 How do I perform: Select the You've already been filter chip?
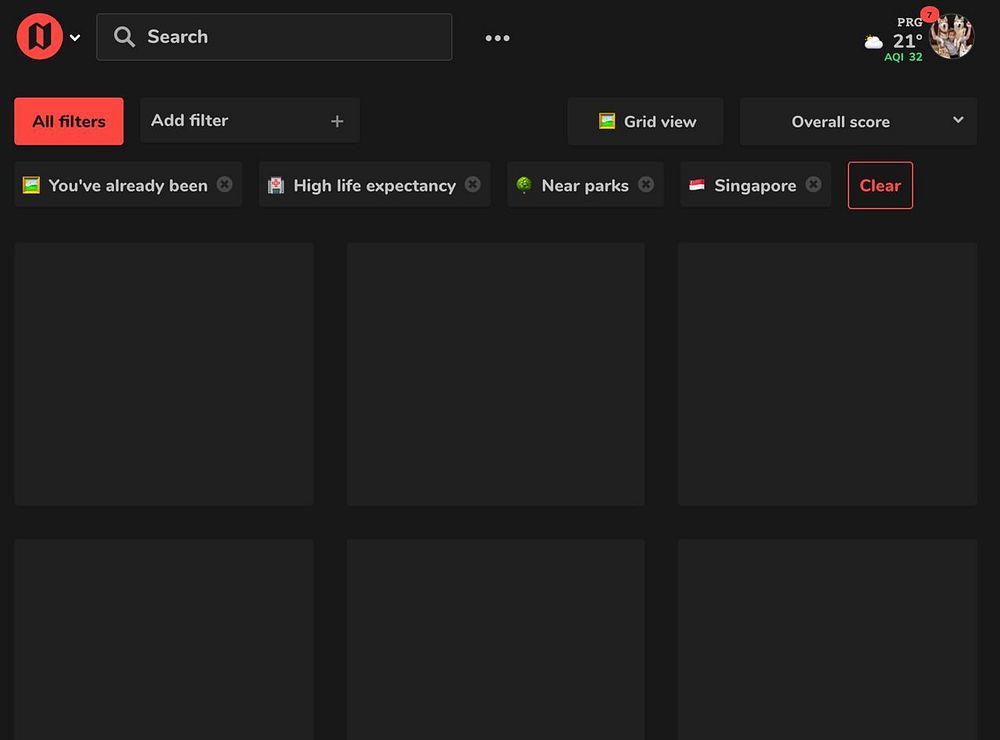tap(128, 185)
